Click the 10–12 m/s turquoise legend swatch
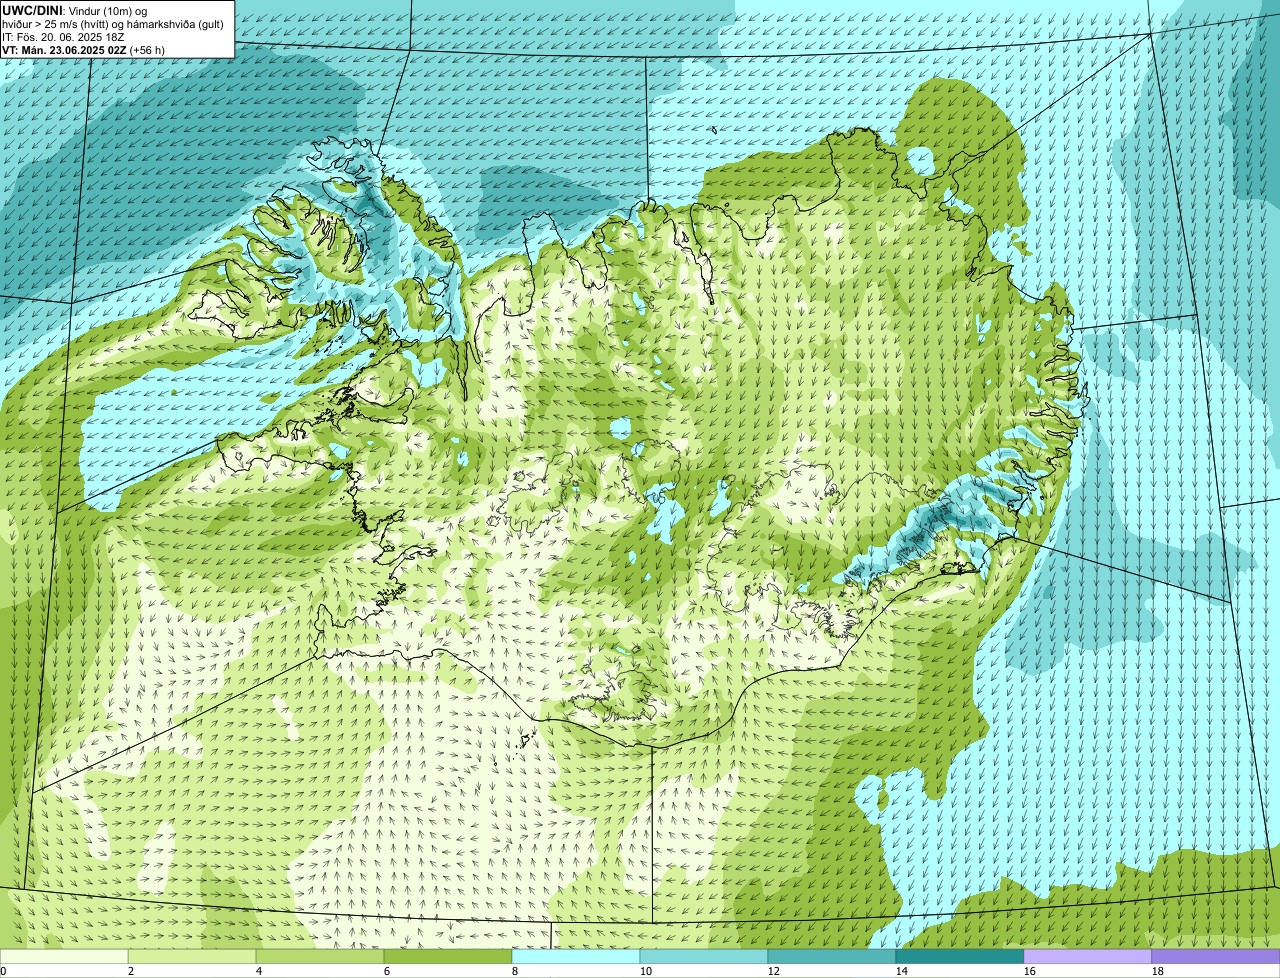Screen dimensions: 1280x978 (x=704, y=956)
